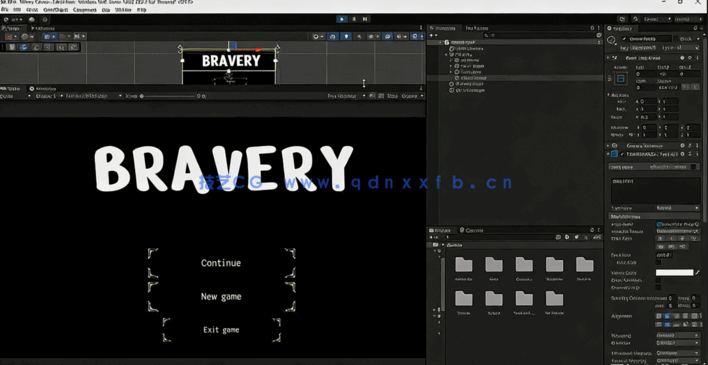Click the New game button
708x365 pixels.
(x=221, y=296)
